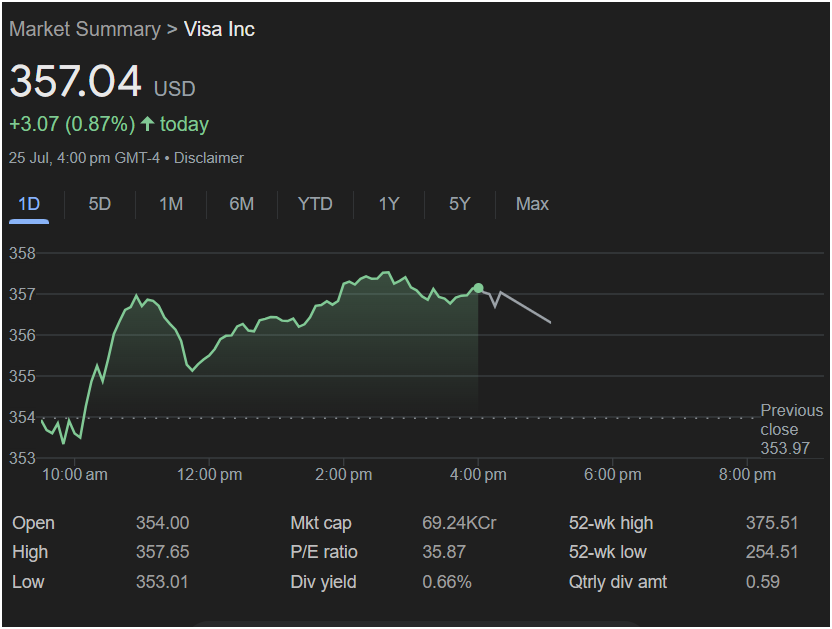Select the Max range tab
Screen dimensions: 832x629
point(532,204)
